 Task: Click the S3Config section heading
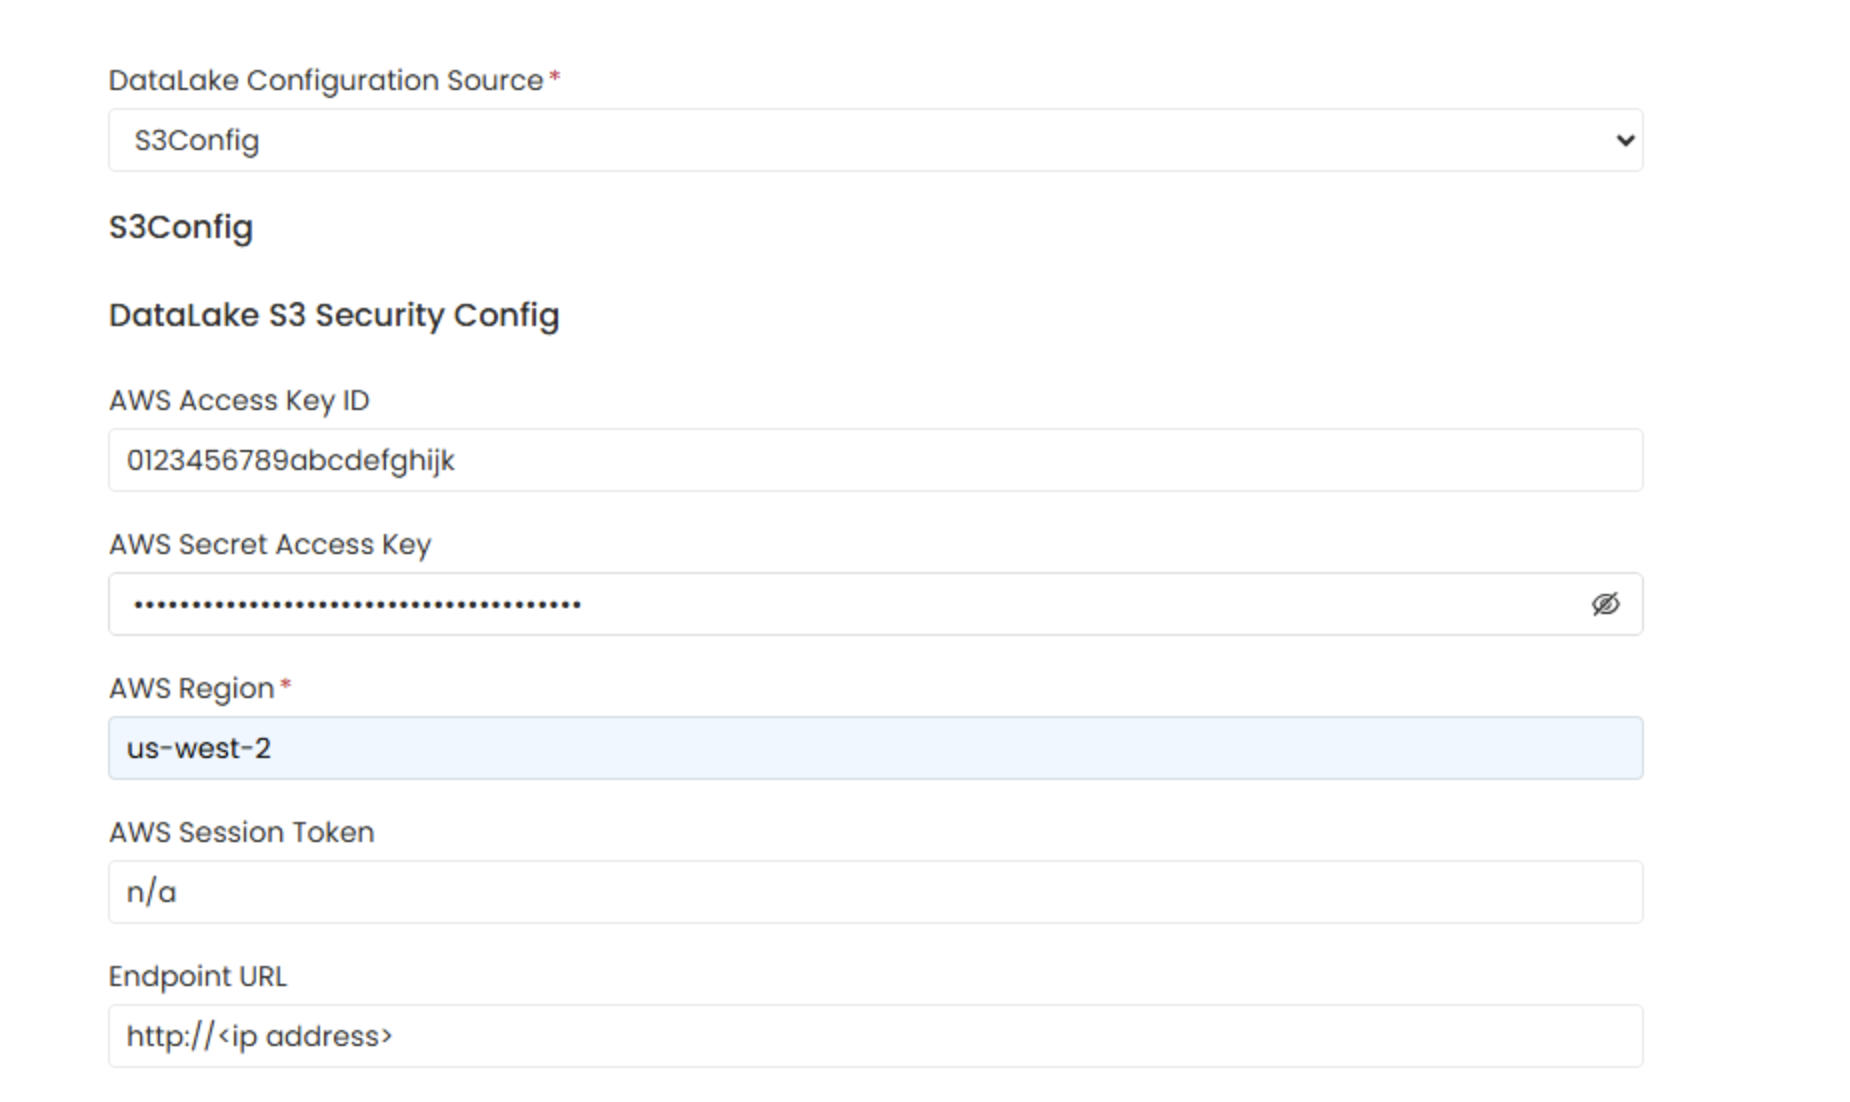[180, 227]
